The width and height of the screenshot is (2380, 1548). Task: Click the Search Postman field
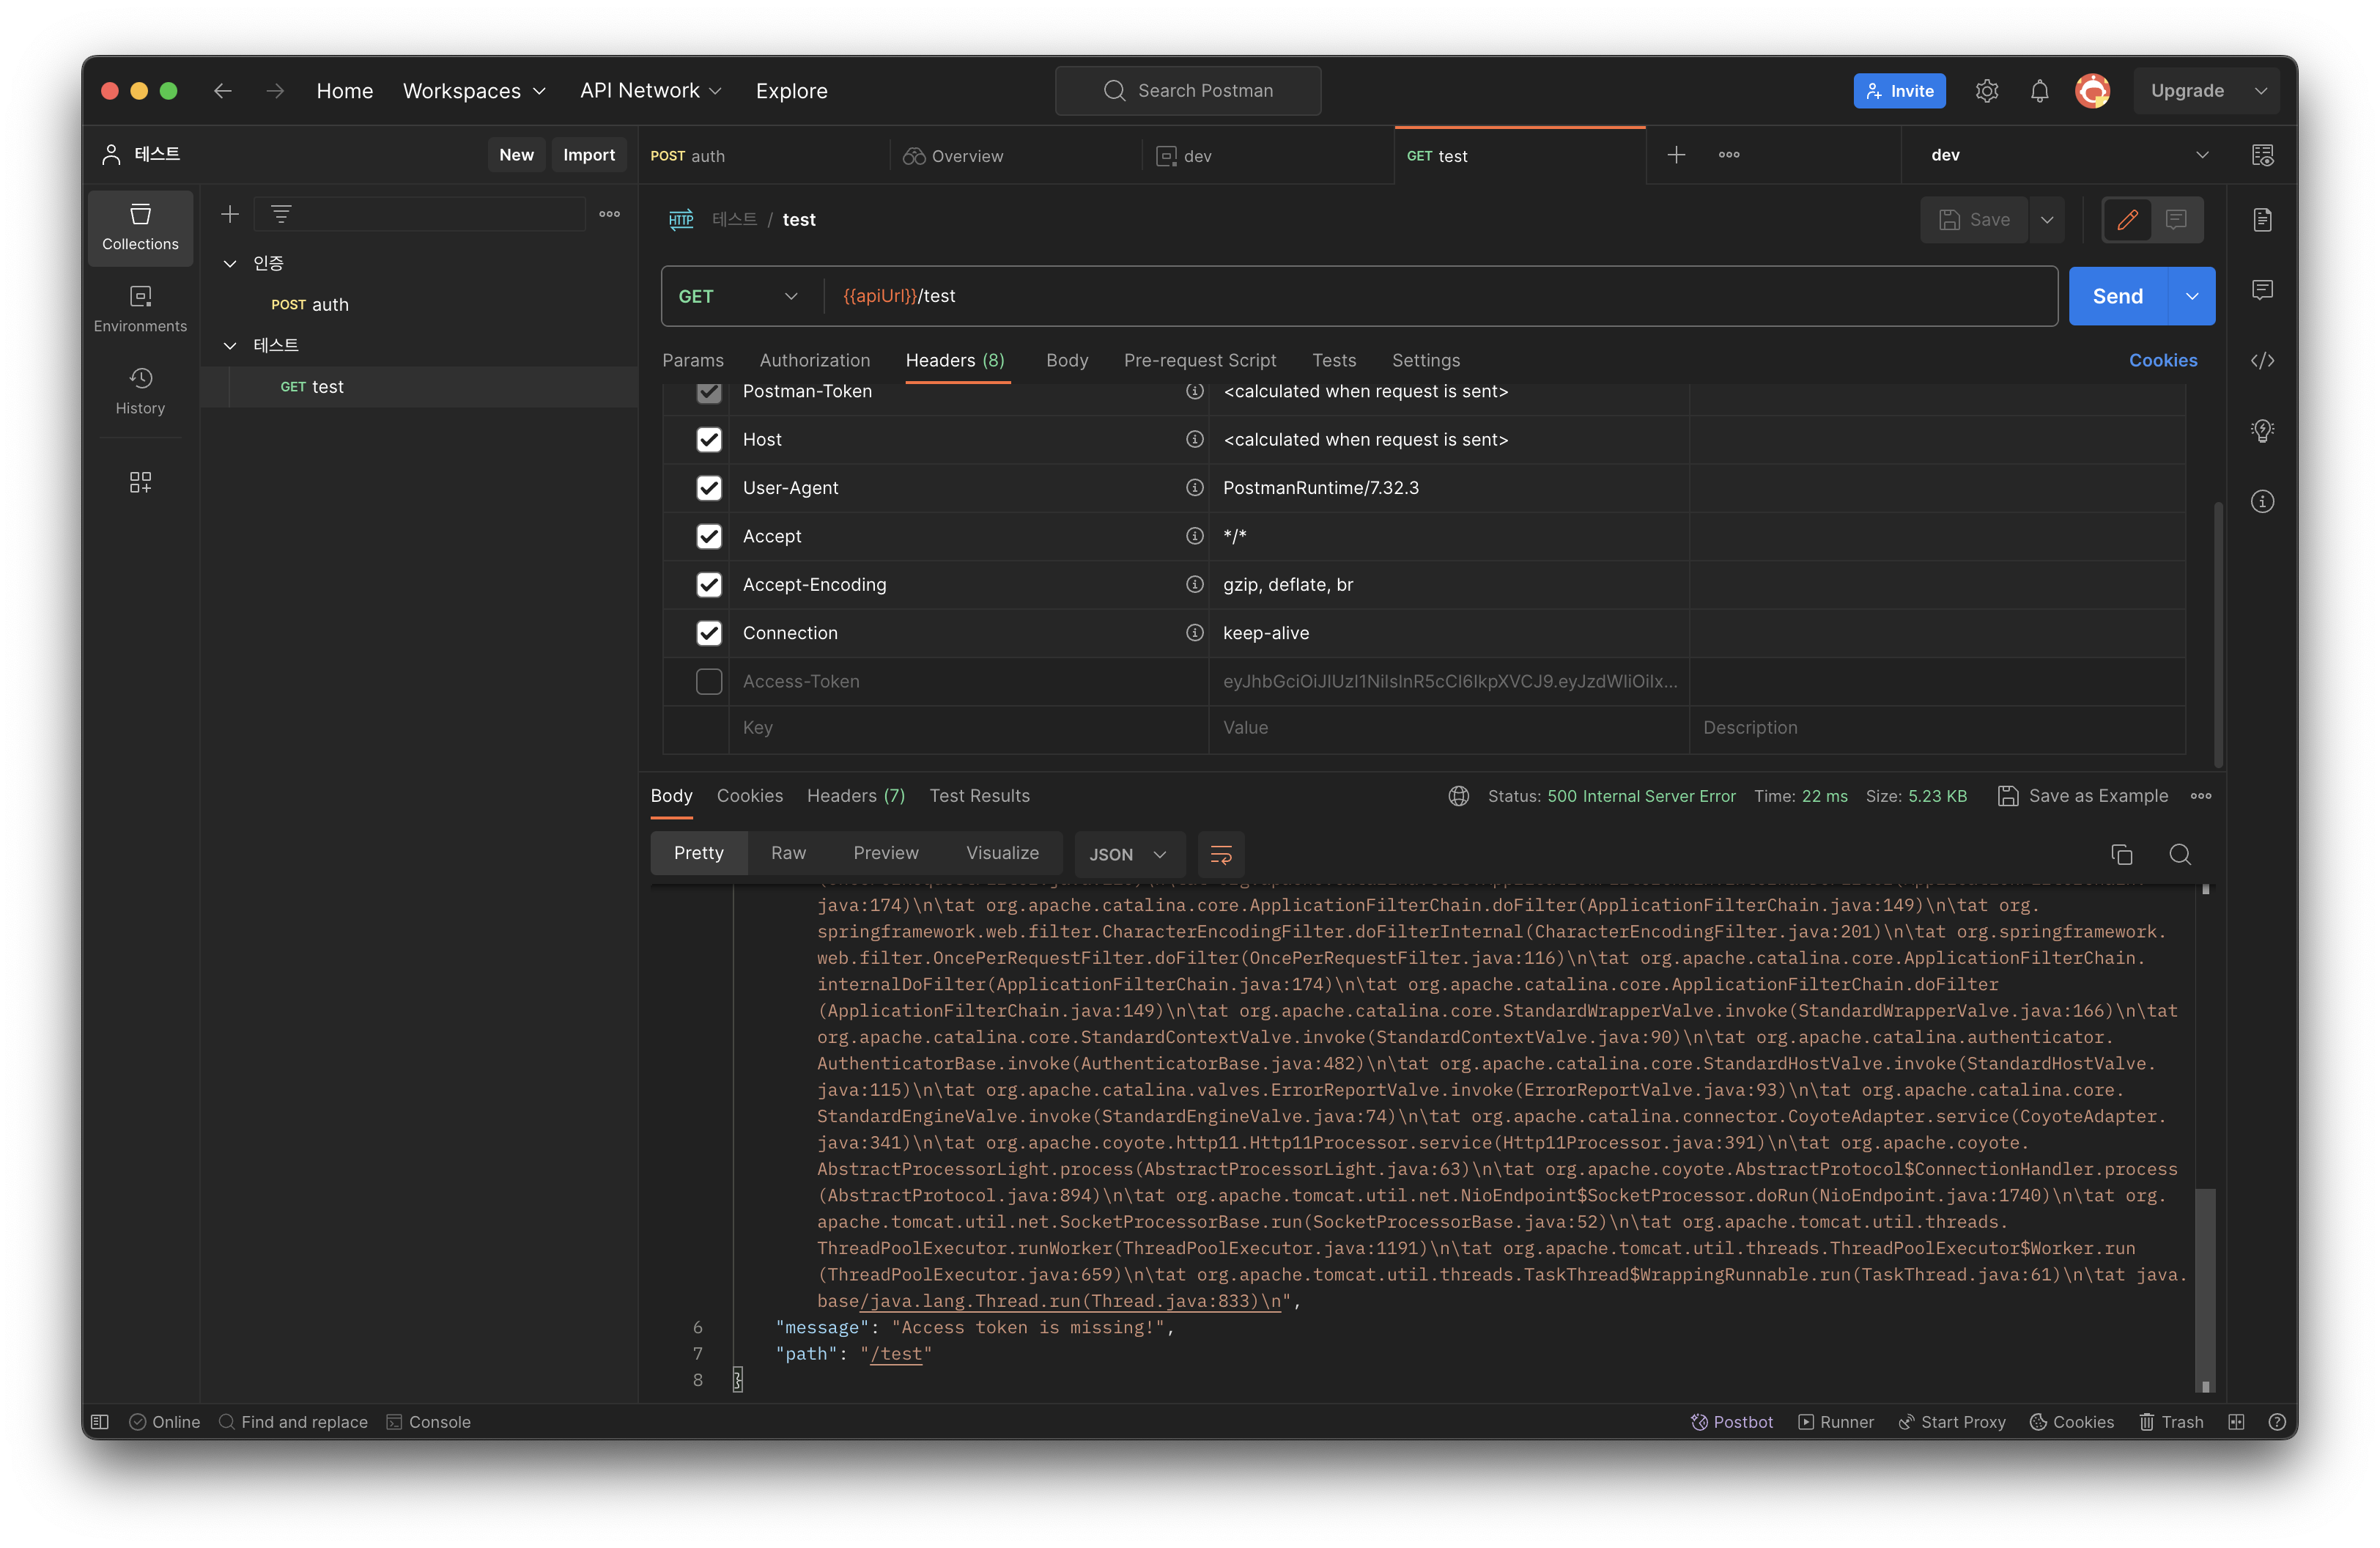point(1188,91)
